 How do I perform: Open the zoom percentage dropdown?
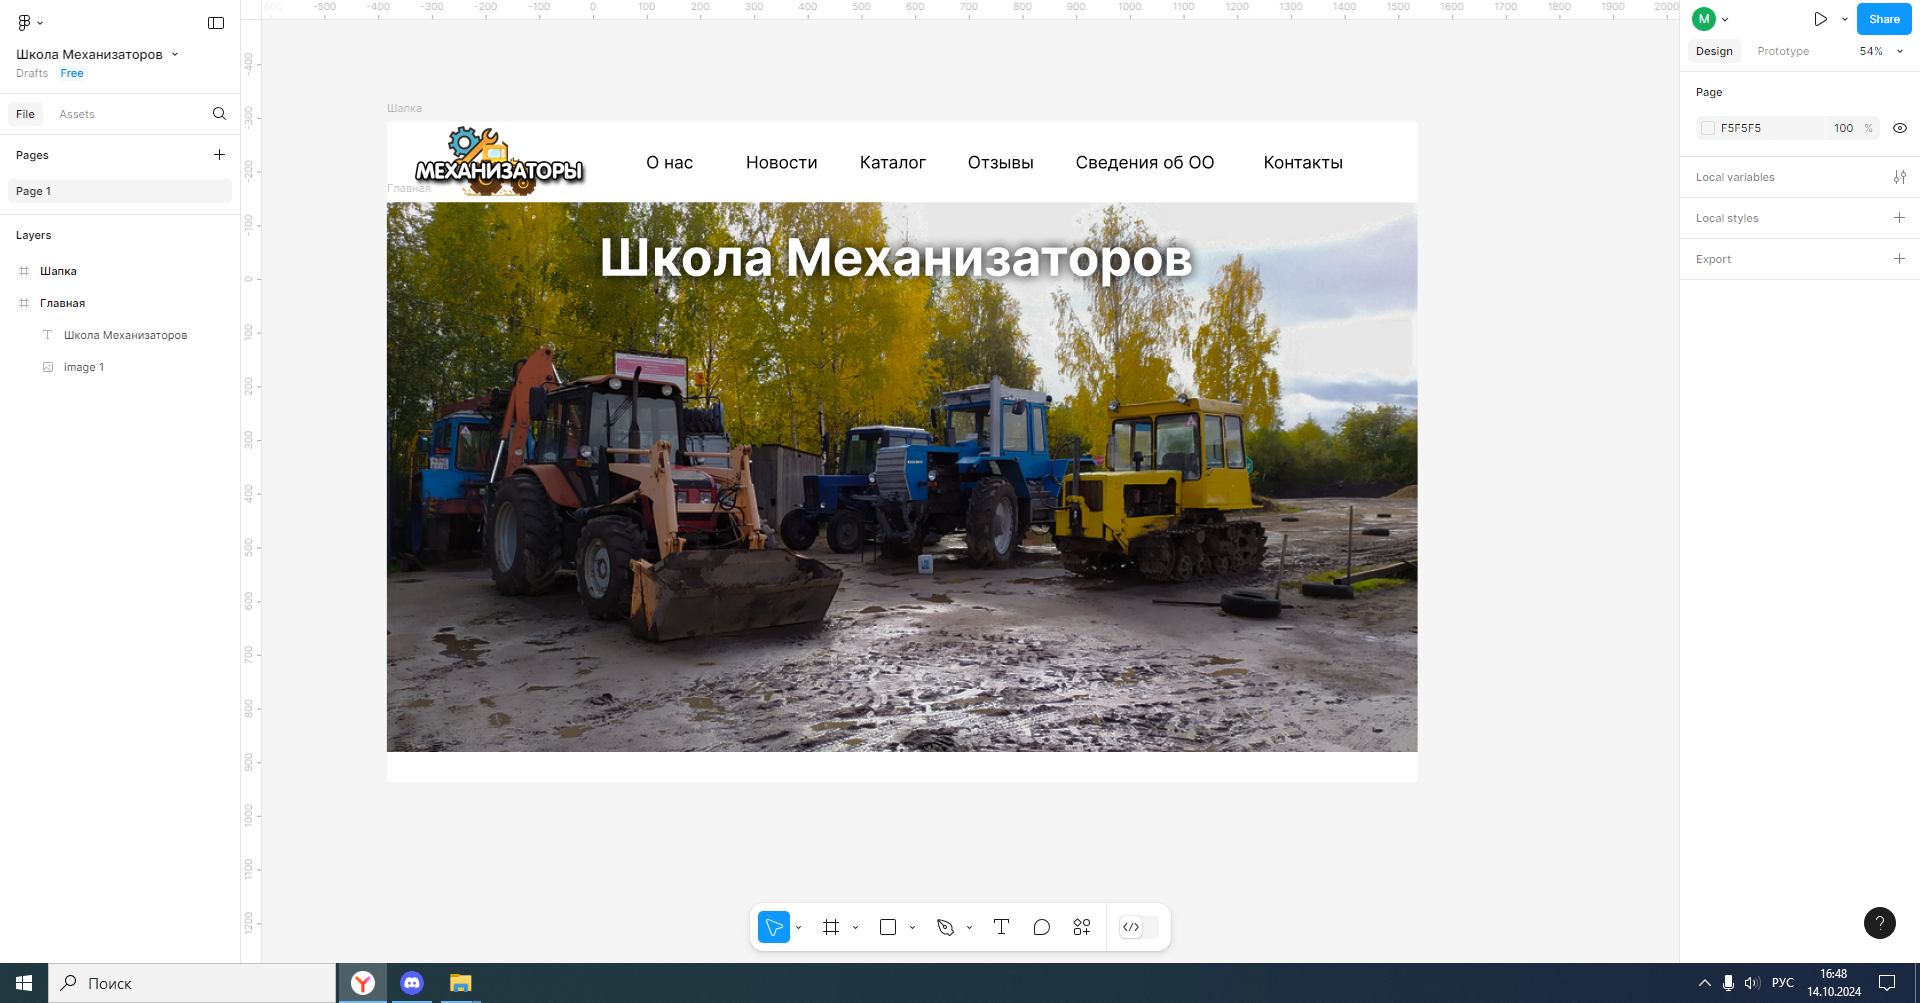(1879, 51)
